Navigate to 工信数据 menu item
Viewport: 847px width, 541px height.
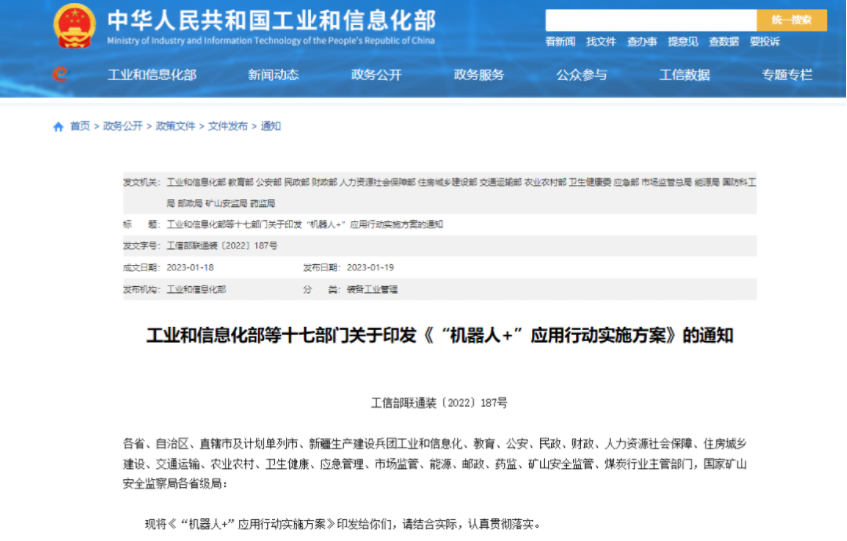pos(685,75)
